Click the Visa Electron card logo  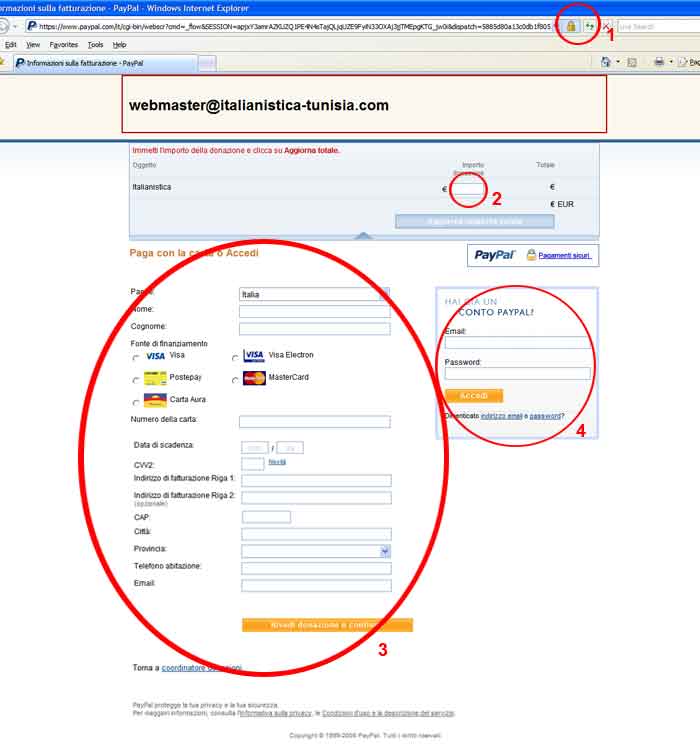pyautogui.click(x=254, y=355)
